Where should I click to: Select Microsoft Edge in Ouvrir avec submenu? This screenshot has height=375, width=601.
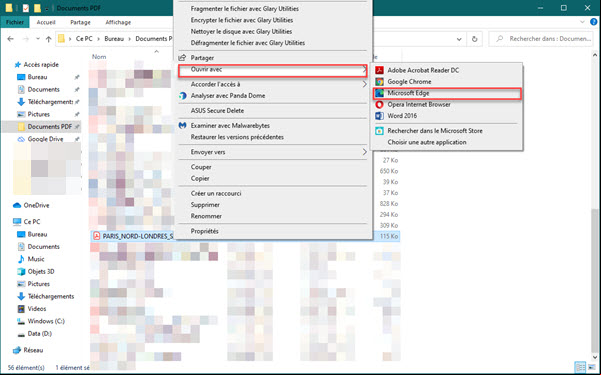447,93
